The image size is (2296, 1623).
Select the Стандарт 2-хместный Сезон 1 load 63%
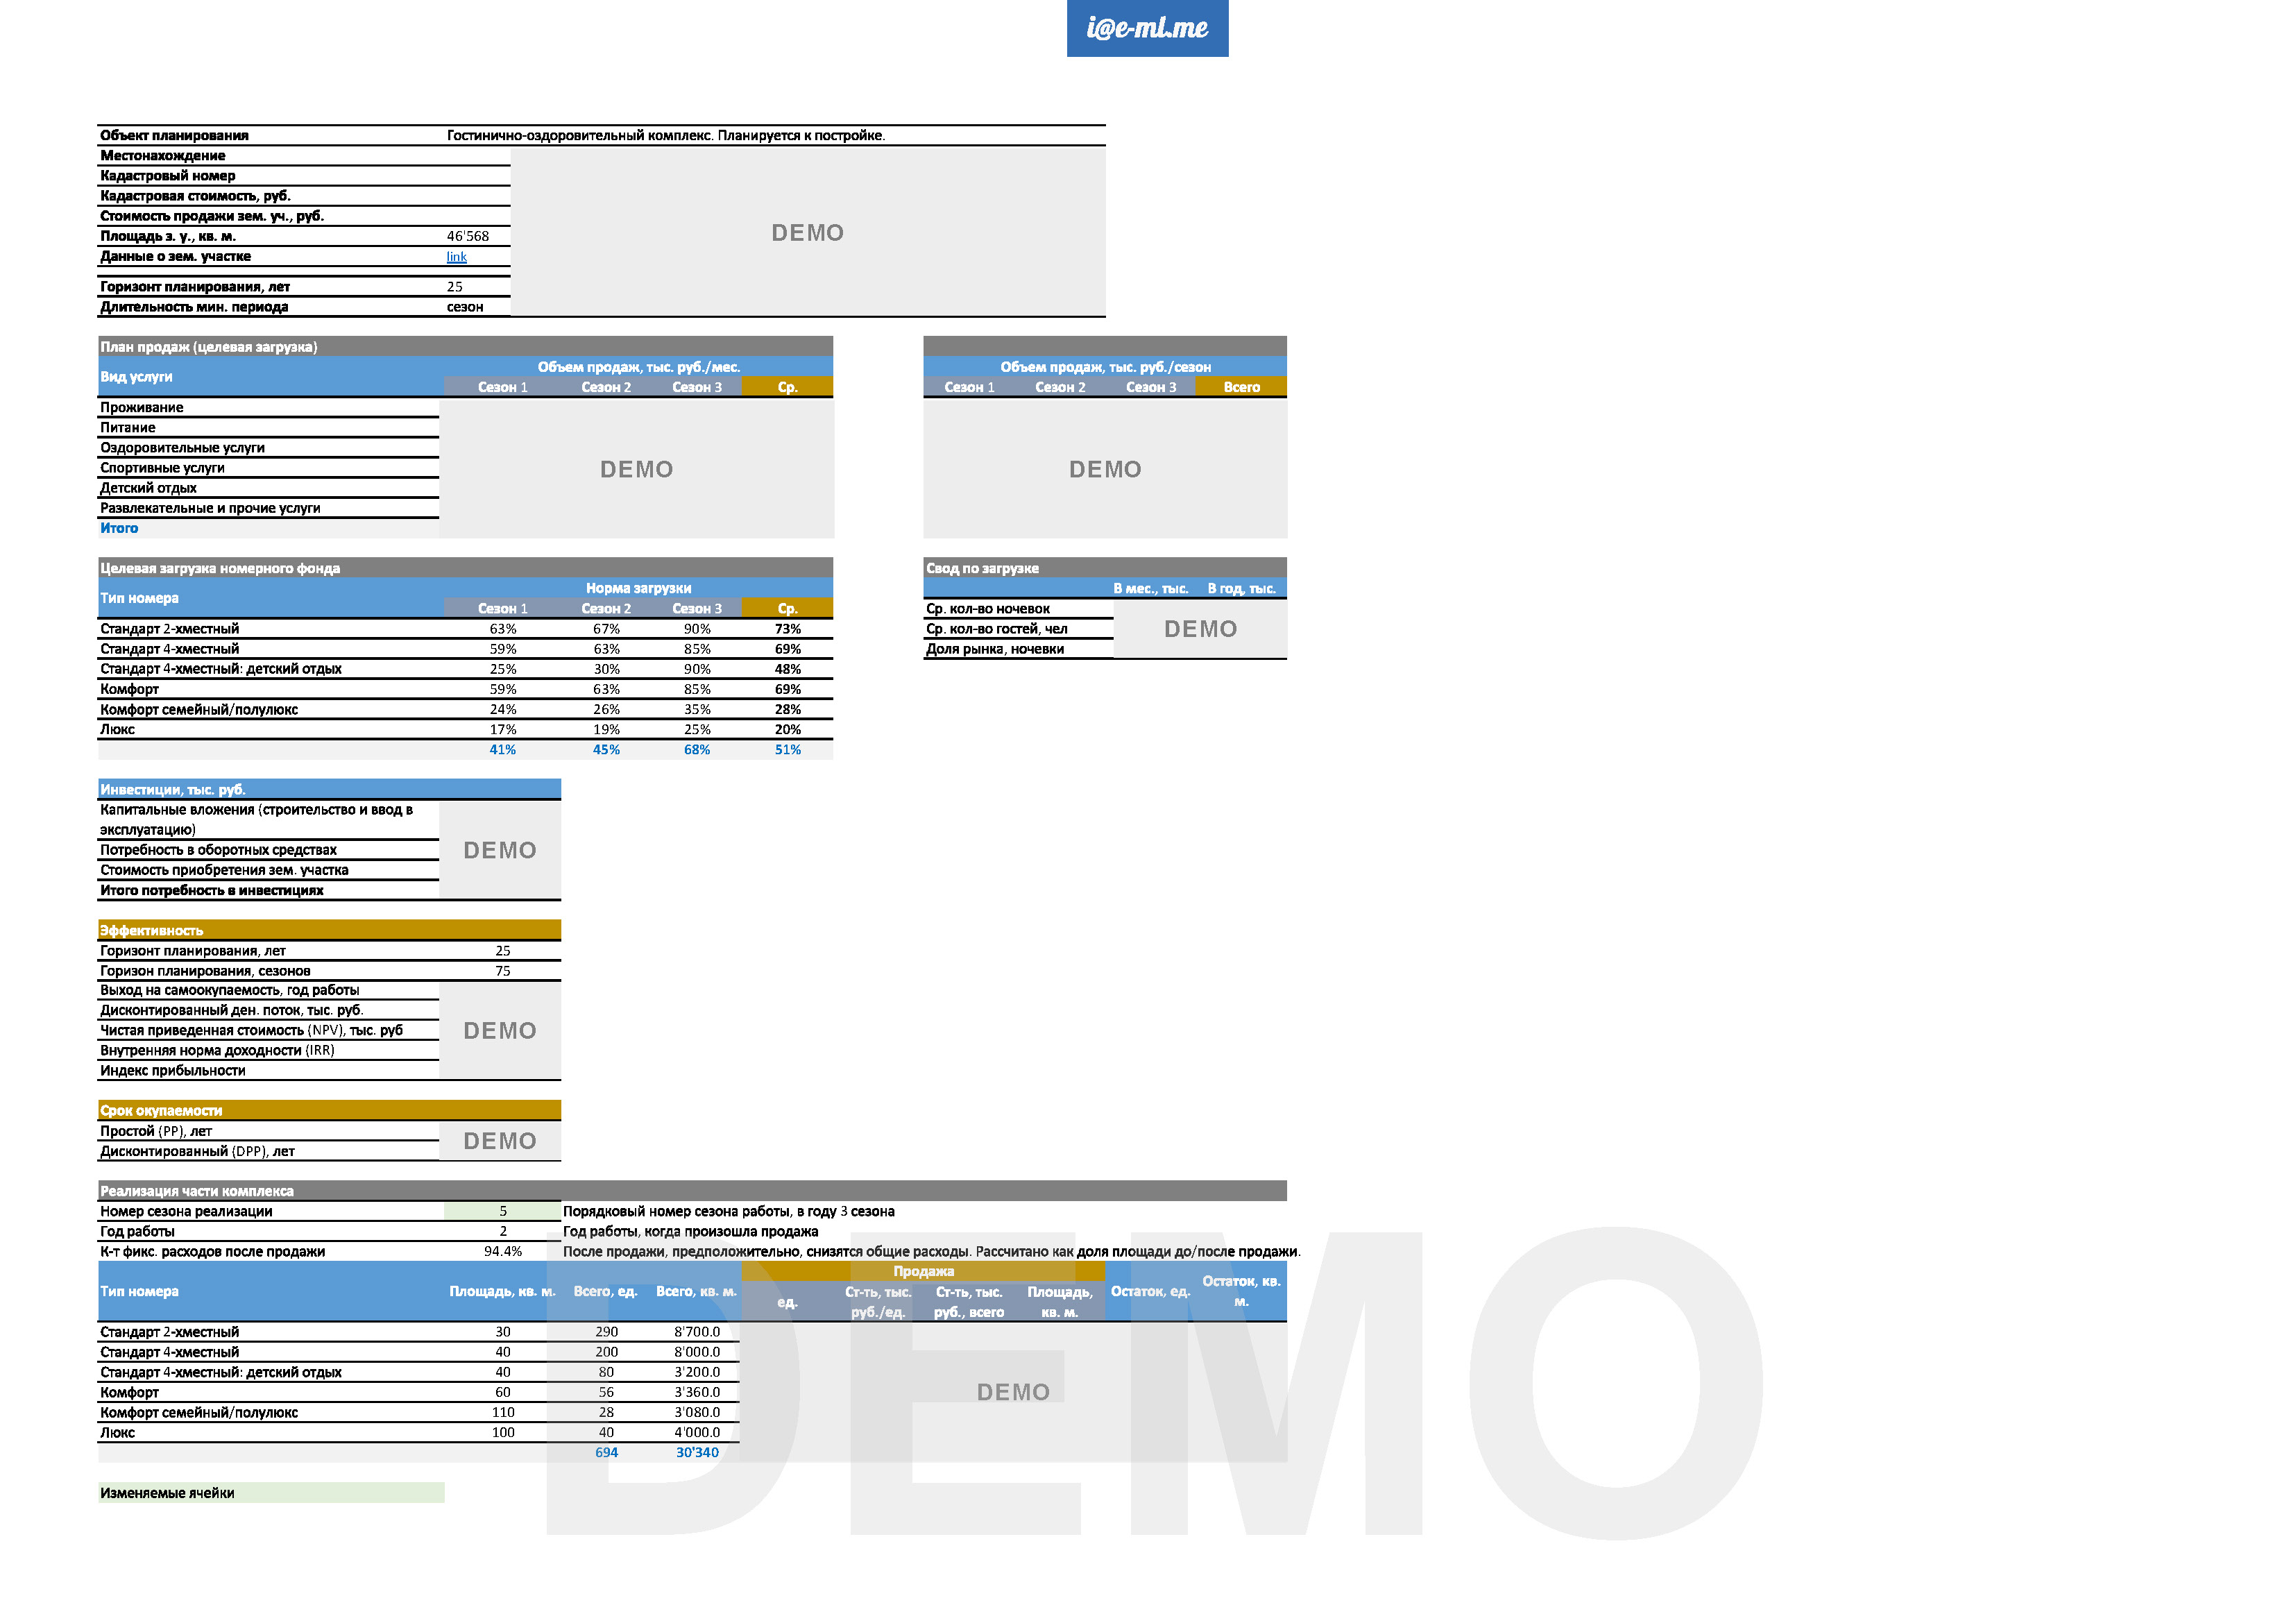[x=502, y=629]
